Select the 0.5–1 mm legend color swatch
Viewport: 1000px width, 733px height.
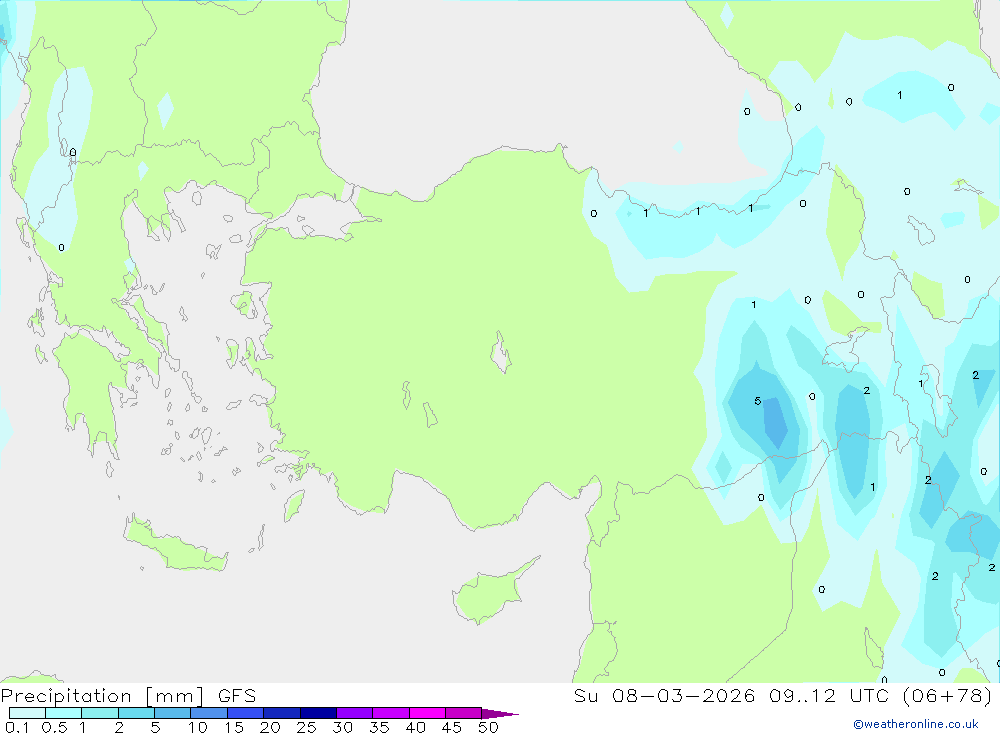64,713
